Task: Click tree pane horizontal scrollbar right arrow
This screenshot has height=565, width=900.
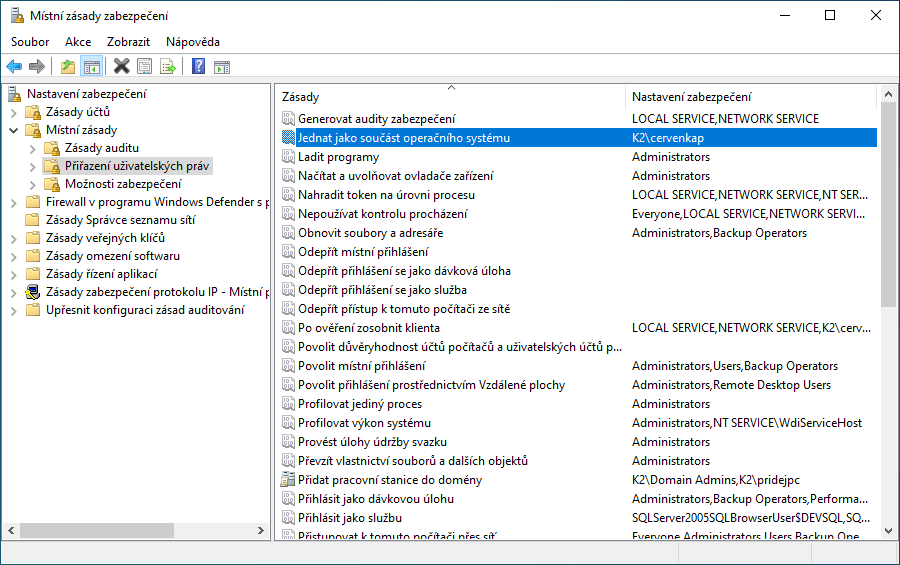Action: (261, 531)
